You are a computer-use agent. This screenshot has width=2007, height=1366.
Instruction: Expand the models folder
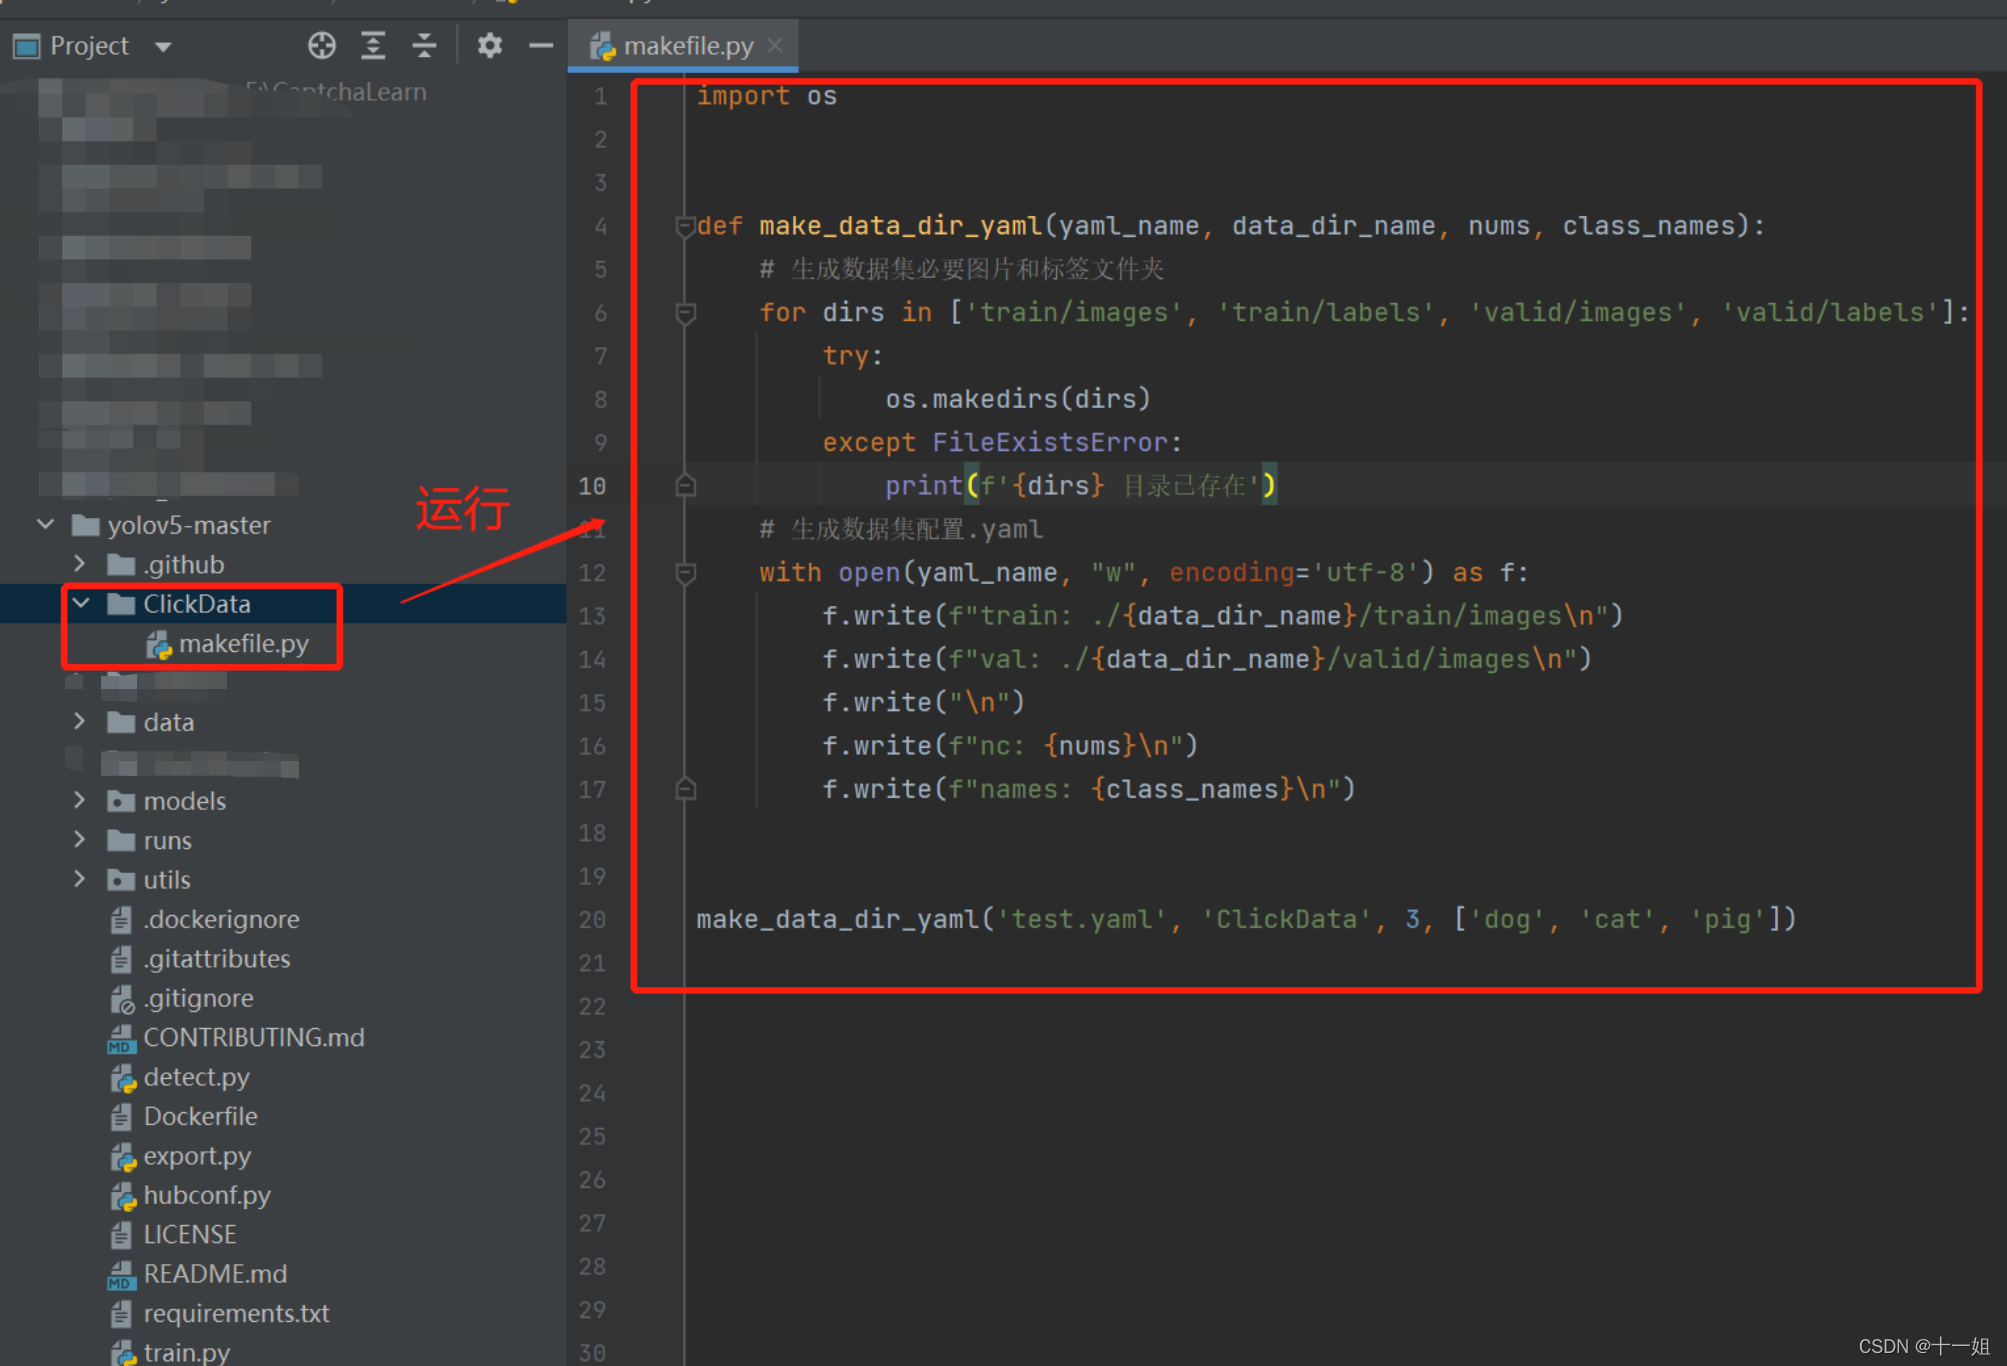[x=80, y=800]
